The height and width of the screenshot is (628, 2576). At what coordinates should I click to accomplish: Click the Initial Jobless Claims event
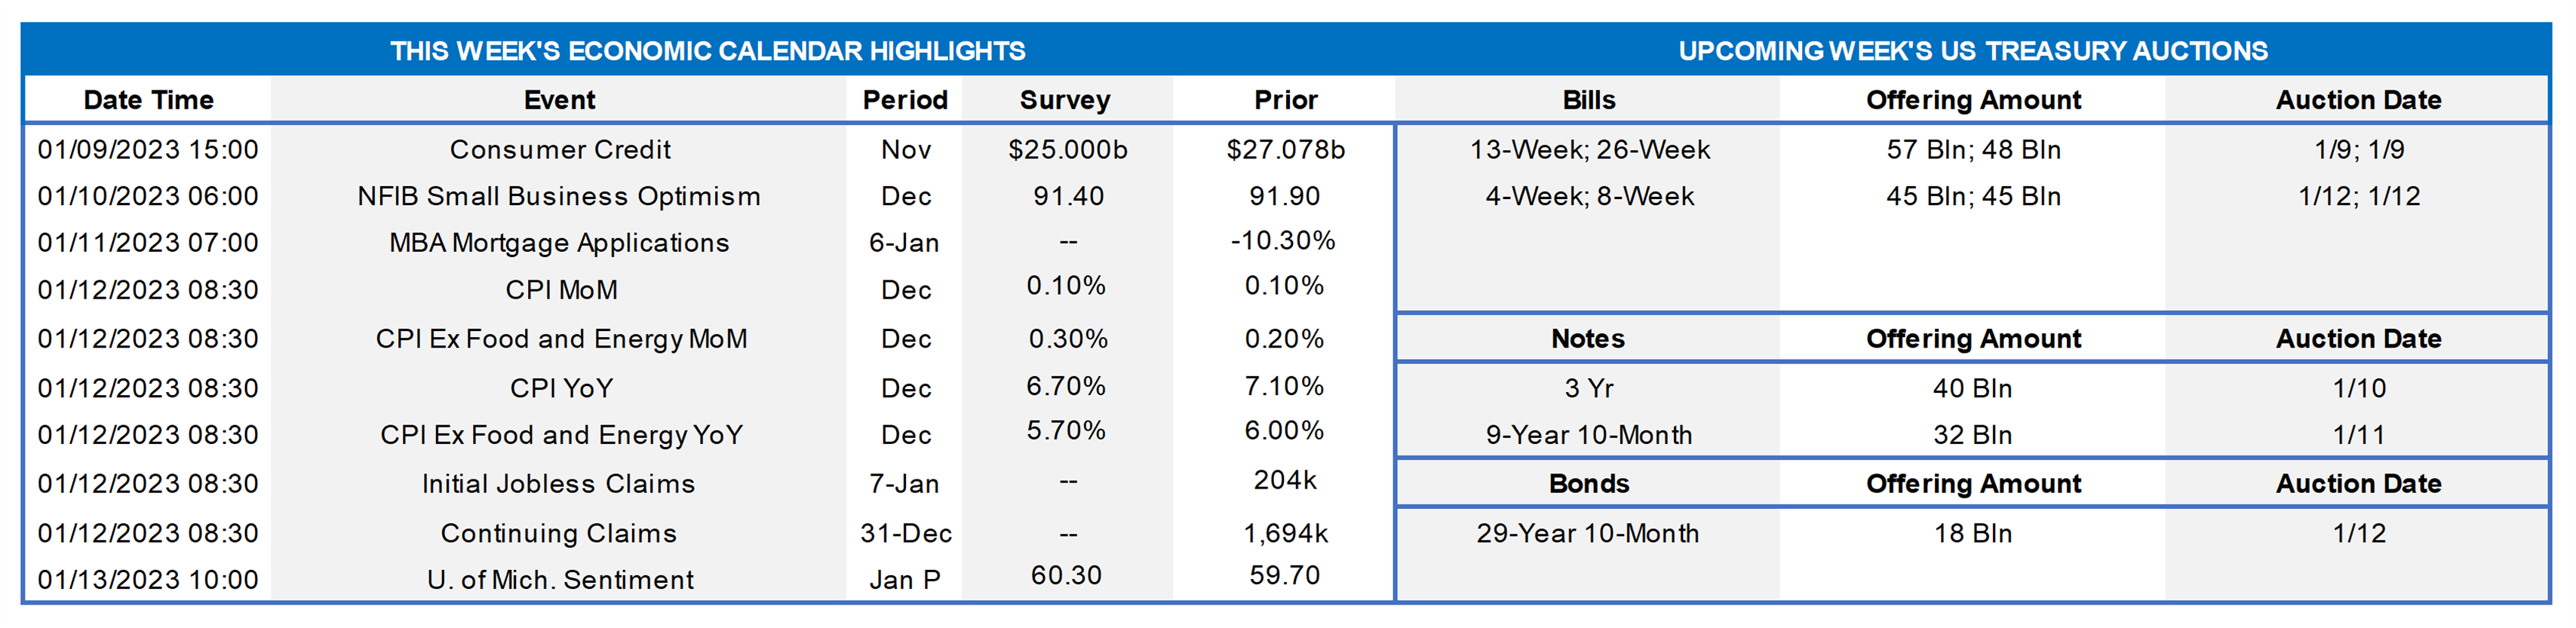click(558, 484)
